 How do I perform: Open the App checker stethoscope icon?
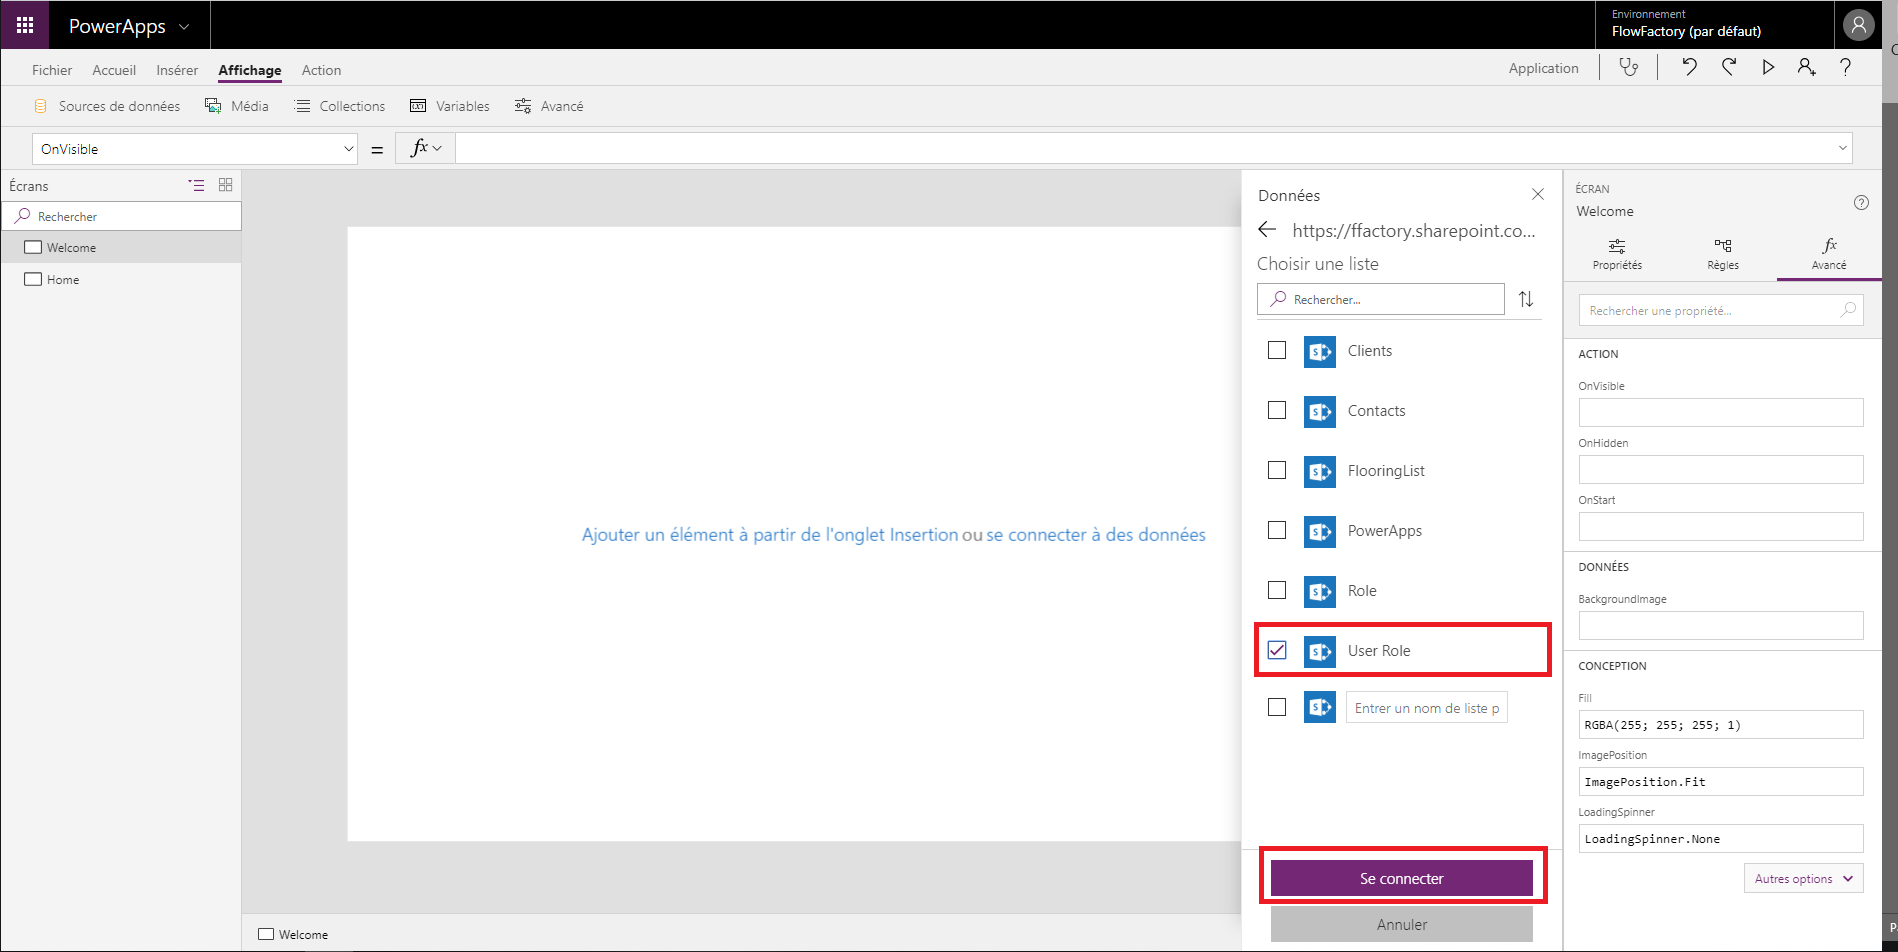coord(1629,67)
